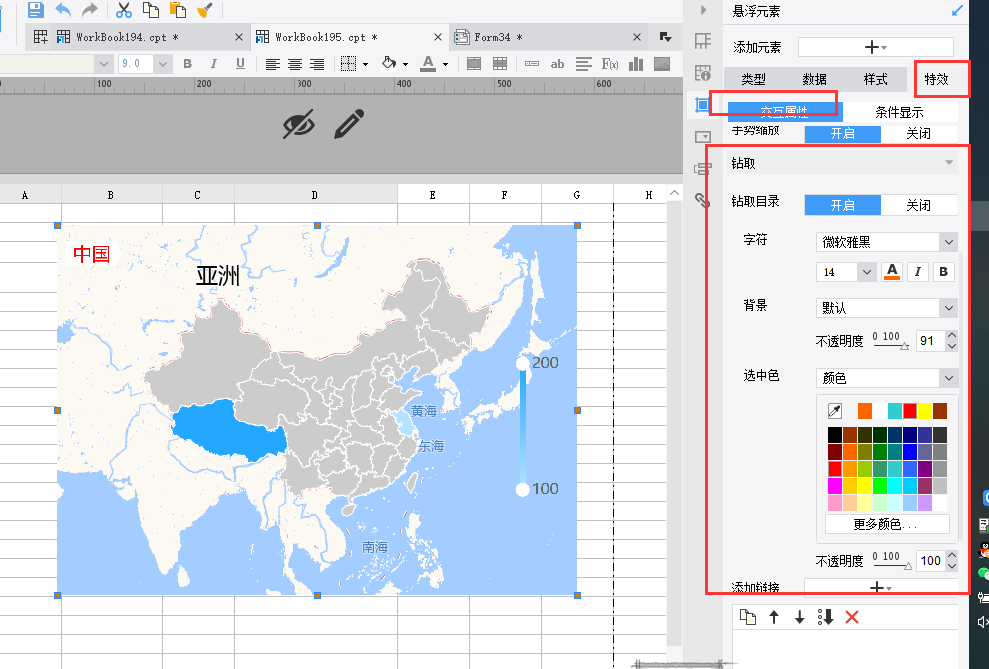Image resolution: width=989 pixels, height=669 pixels.
Task: Open the document tab list dropdown
Action: click(665, 37)
